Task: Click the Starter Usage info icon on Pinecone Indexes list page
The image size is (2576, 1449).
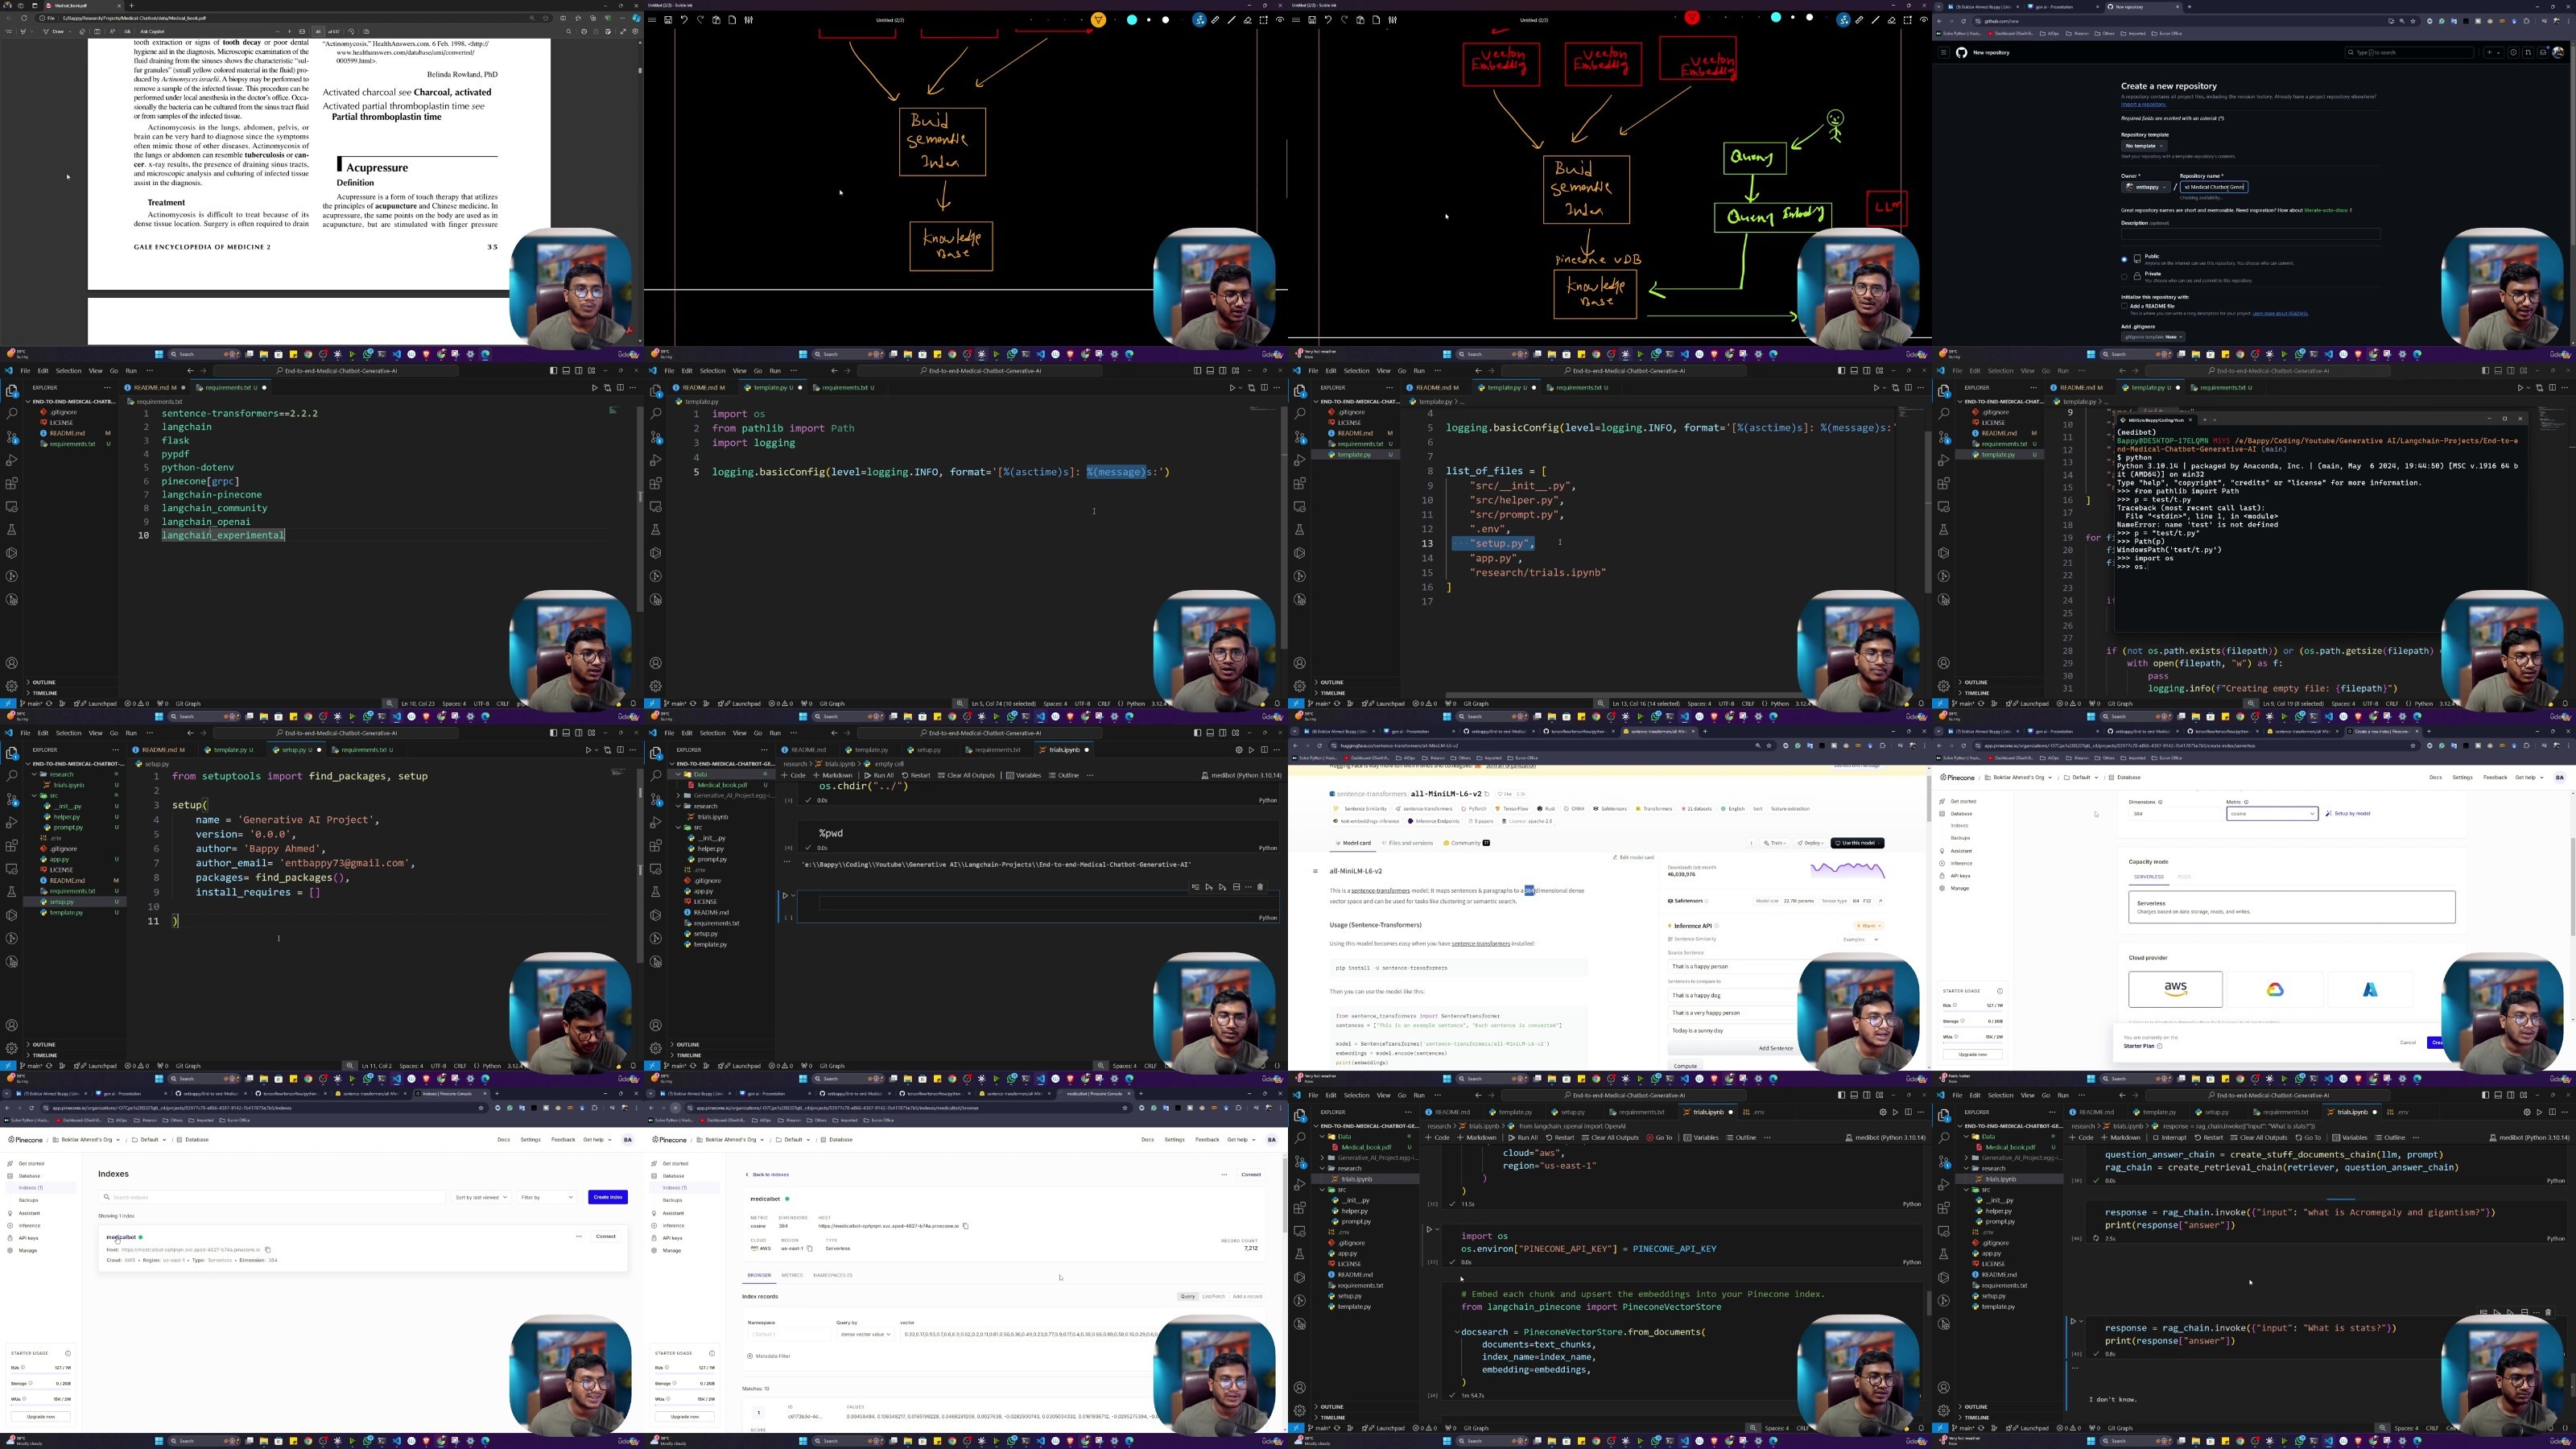Action: coord(68,1354)
